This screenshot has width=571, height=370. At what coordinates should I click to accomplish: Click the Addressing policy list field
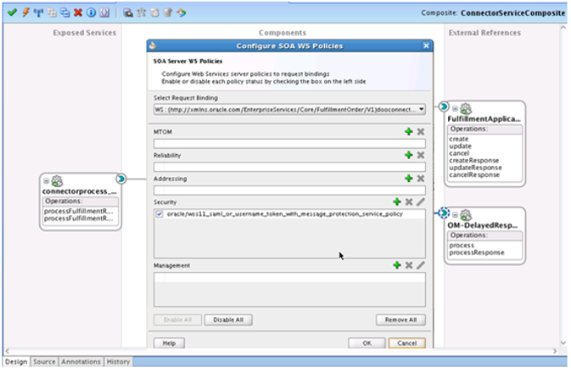click(x=290, y=190)
